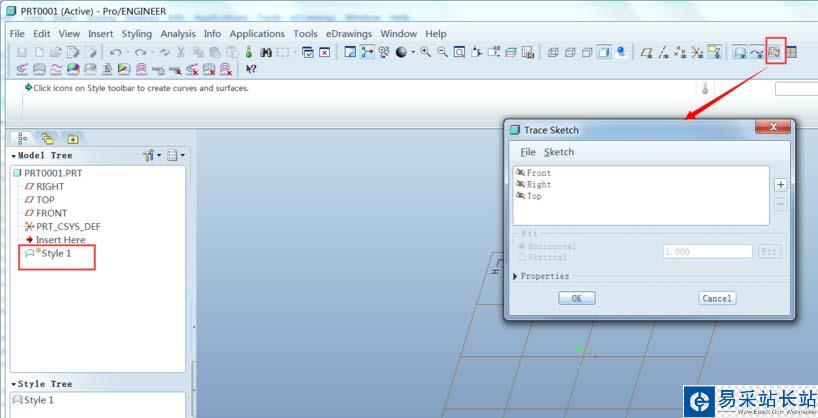Image resolution: width=818 pixels, height=418 pixels.
Task: Click the Zoom In magnifier icon
Action: [x=426, y=52]
